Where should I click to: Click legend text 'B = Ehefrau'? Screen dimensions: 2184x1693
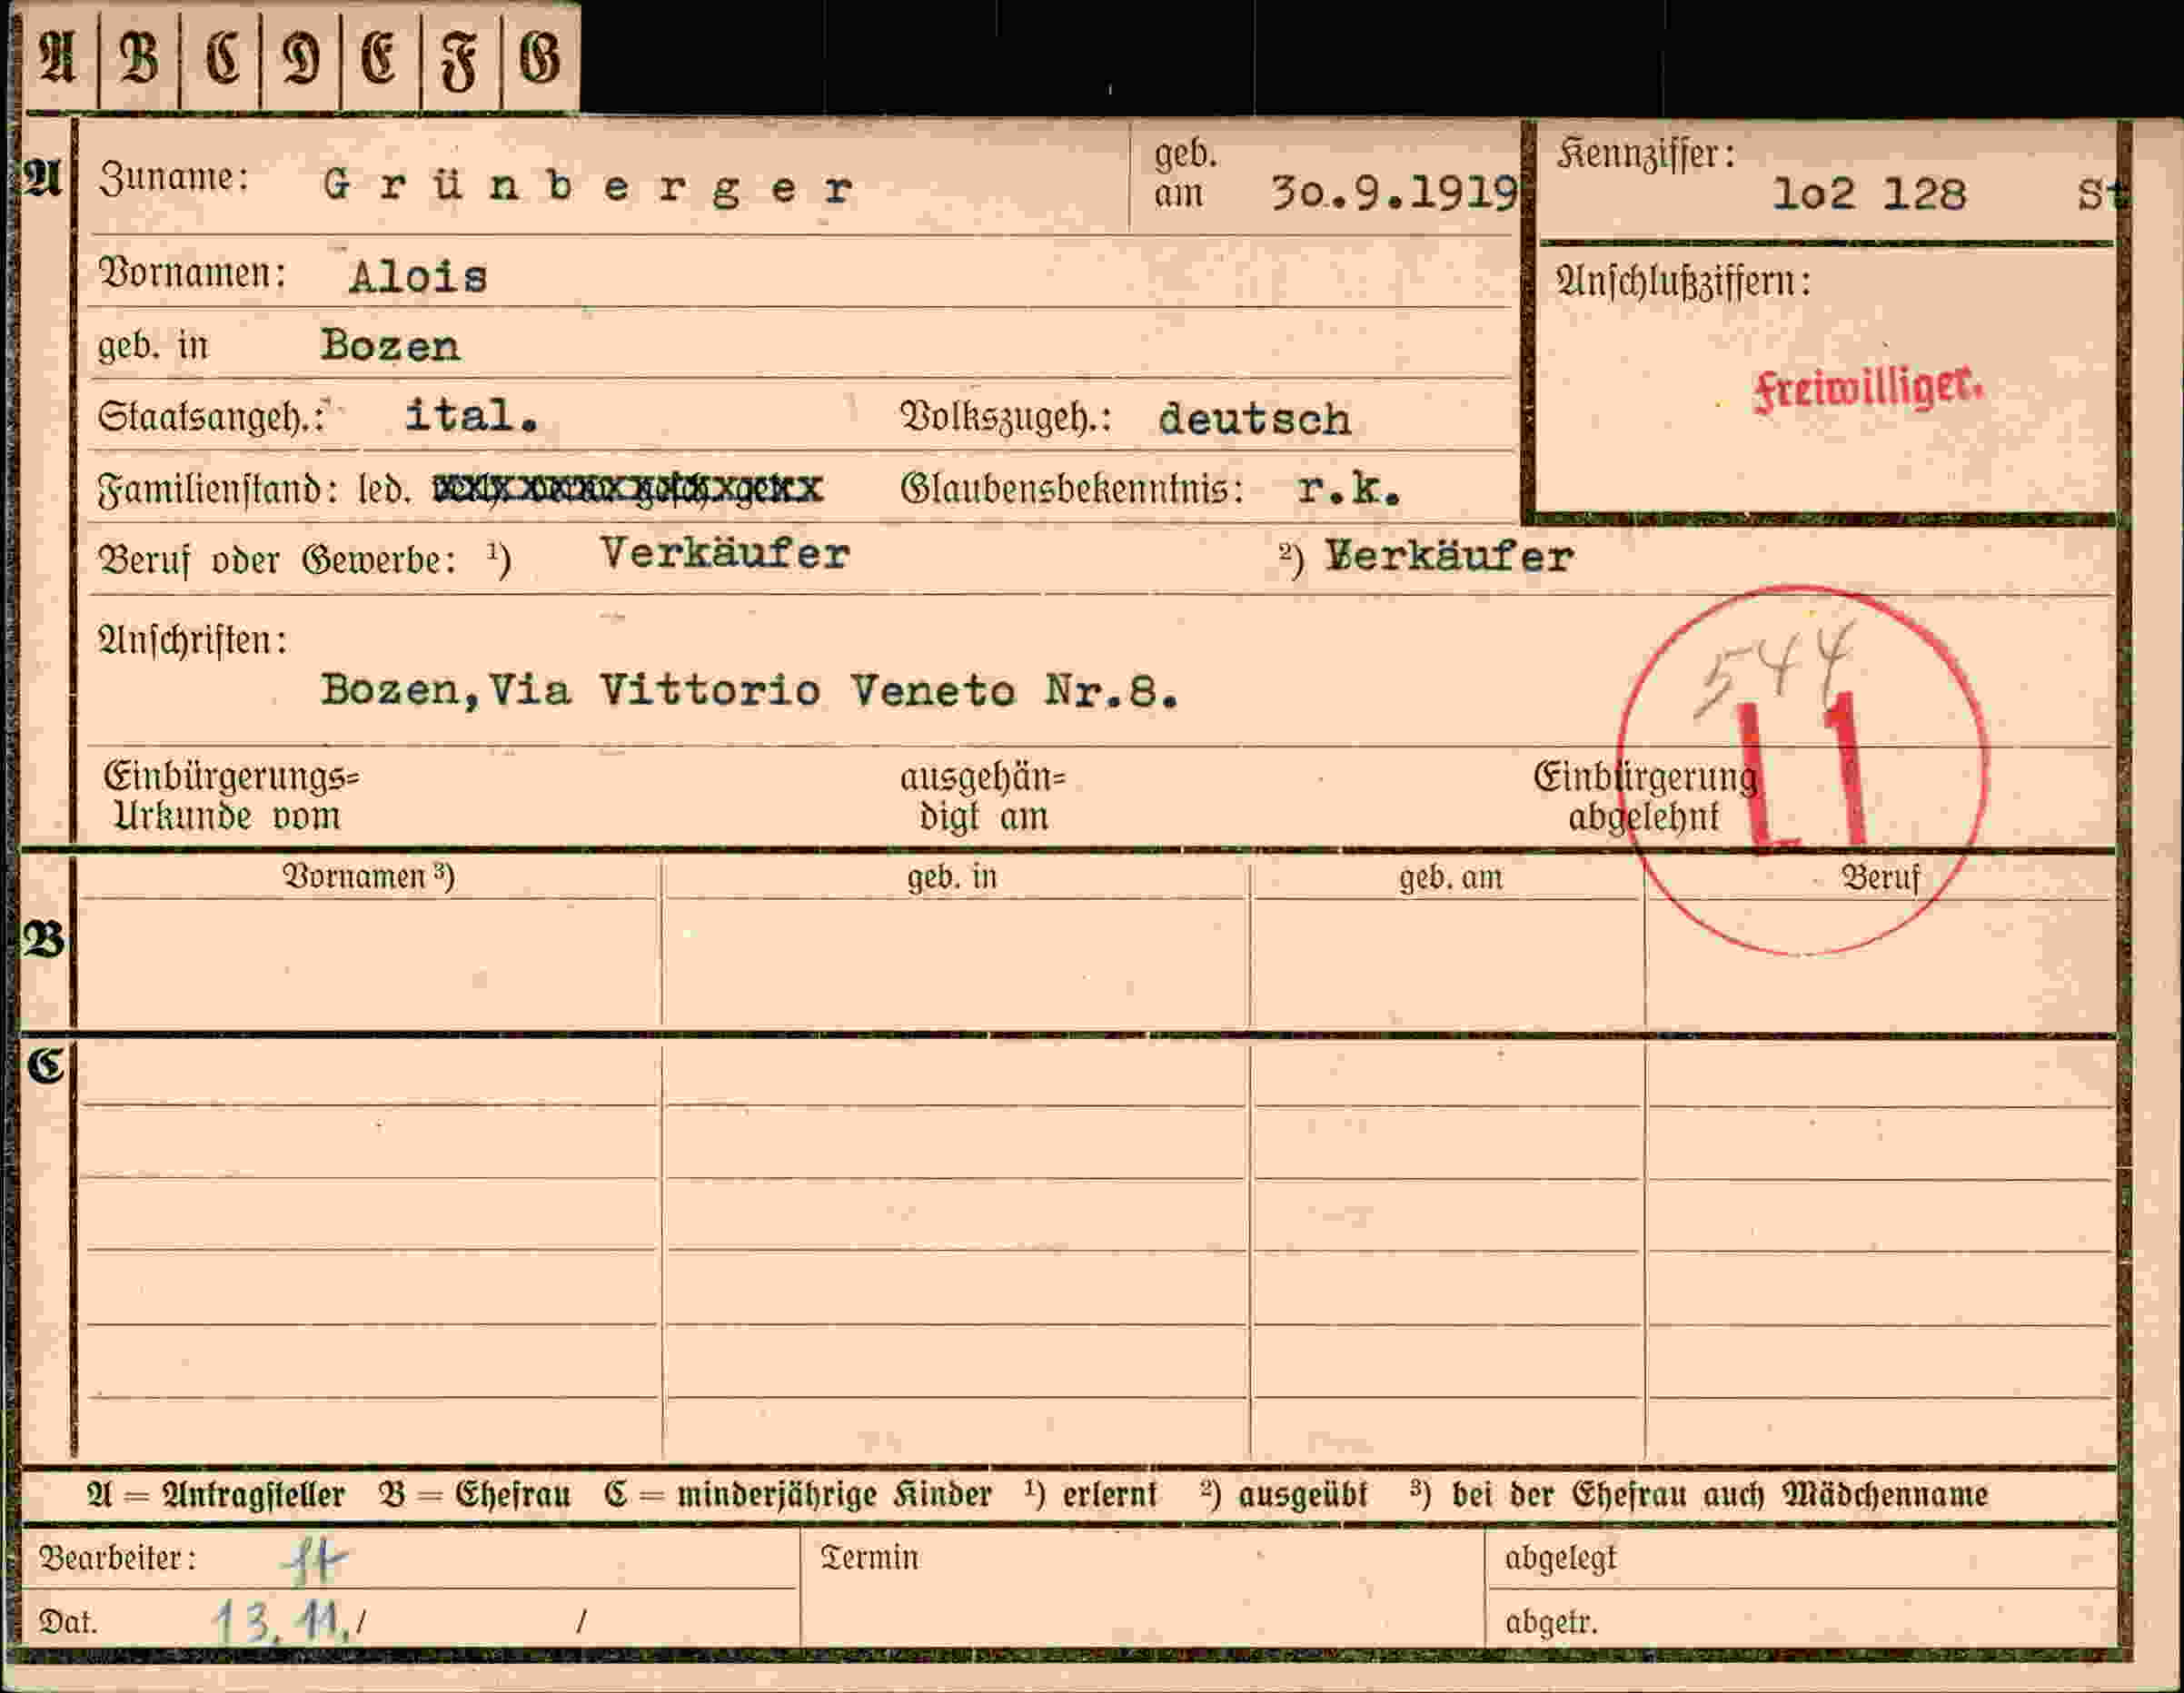[475, 1495]
